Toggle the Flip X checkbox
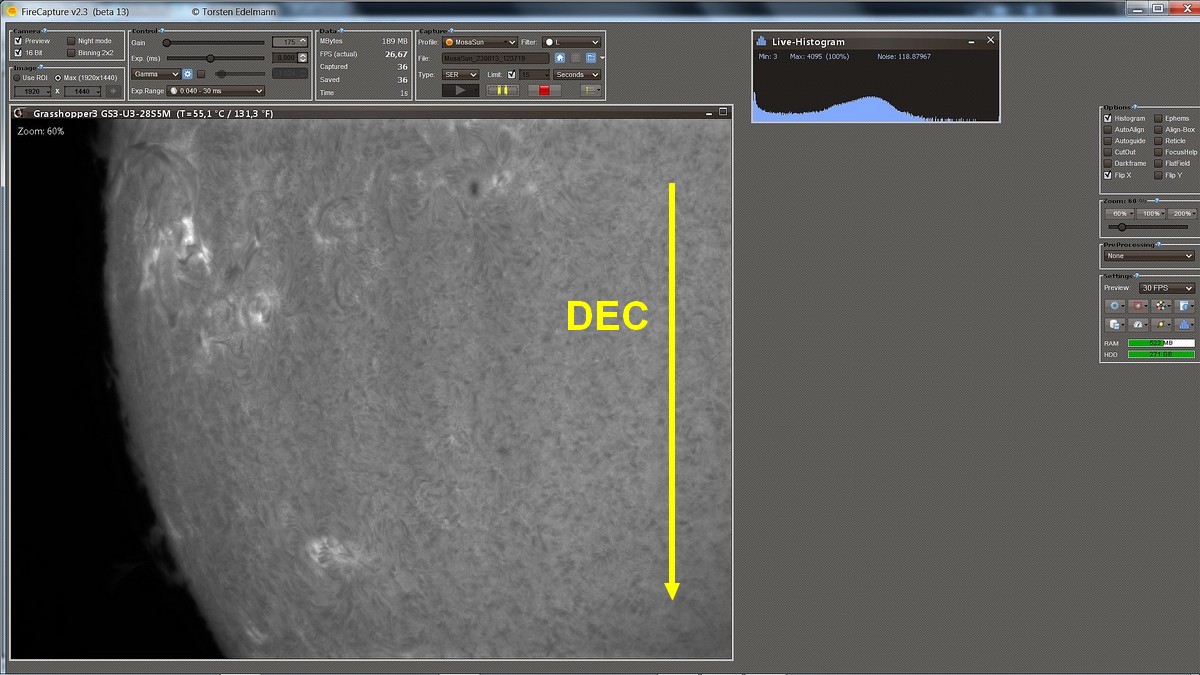Image resolution: width=1200 pixels, height=675 pixels. point(1108,174)
